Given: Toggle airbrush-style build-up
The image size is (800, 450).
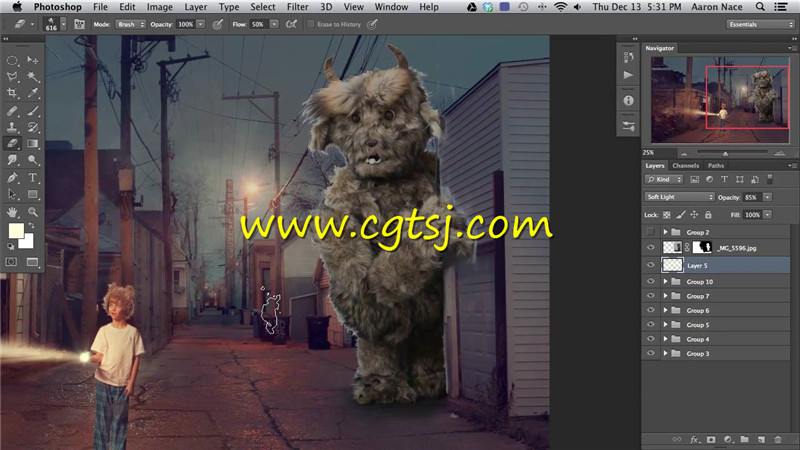Looking at the screenshot, I should [x=291, y=24].
